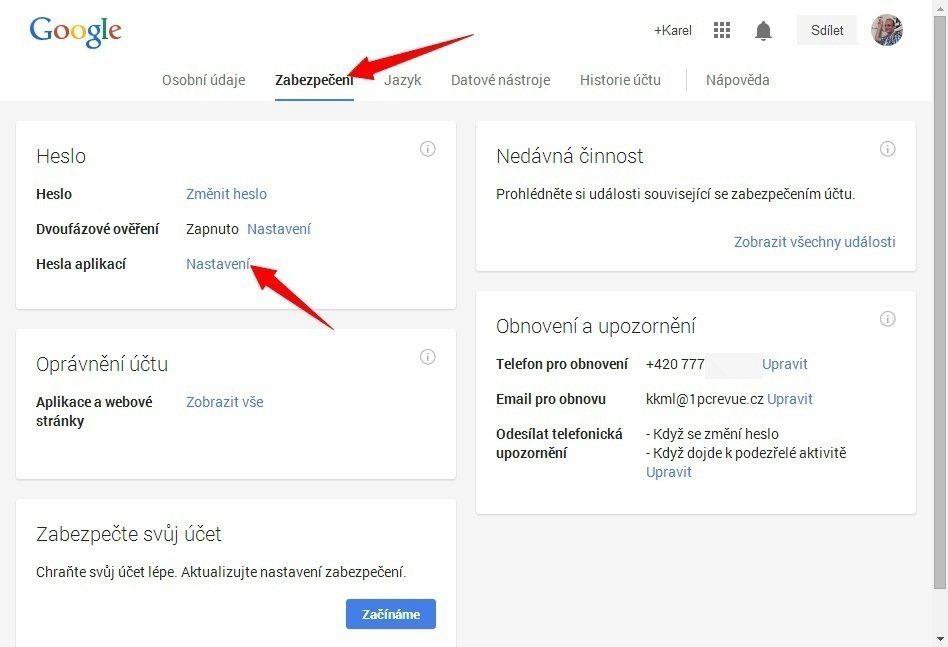Click Upravit next to Telefon pro obnovení
Image resolution: width=948 pixels, height=647 pixels.
pyautogui.click(x=785, y=364)
